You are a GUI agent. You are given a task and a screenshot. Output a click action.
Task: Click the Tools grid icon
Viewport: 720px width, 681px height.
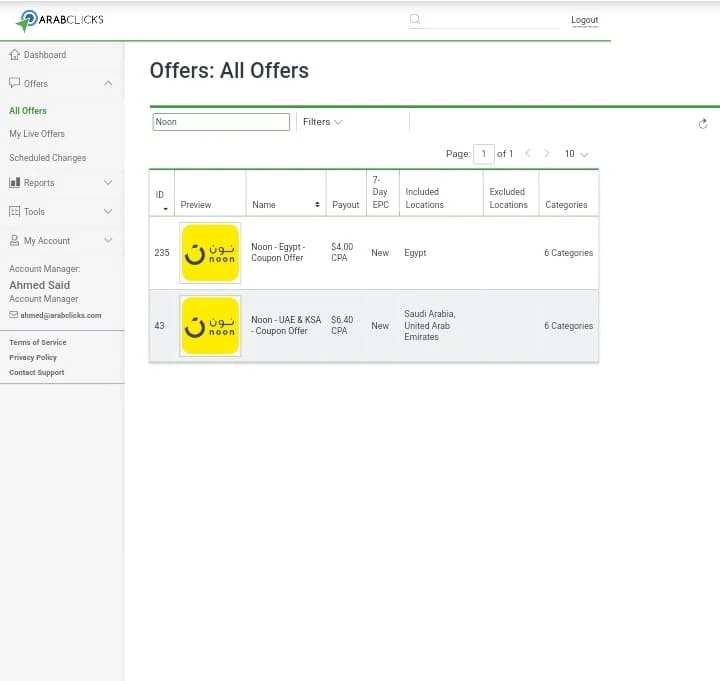tap(15, 211)
